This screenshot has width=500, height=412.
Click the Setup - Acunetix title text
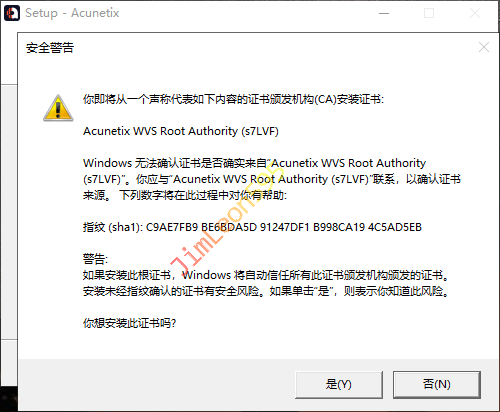click(72, 13)
